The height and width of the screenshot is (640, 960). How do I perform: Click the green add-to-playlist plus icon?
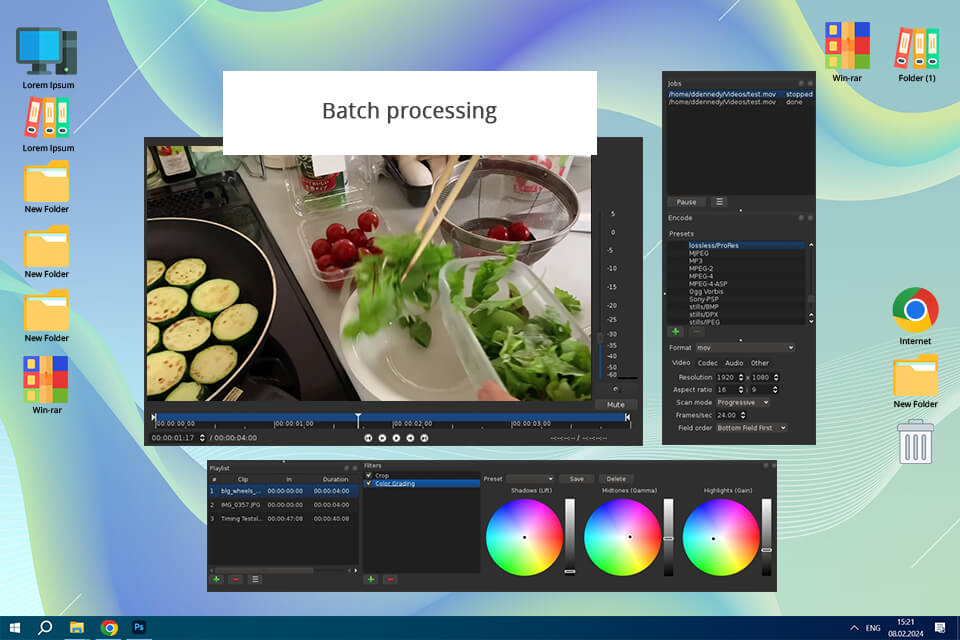216,579
